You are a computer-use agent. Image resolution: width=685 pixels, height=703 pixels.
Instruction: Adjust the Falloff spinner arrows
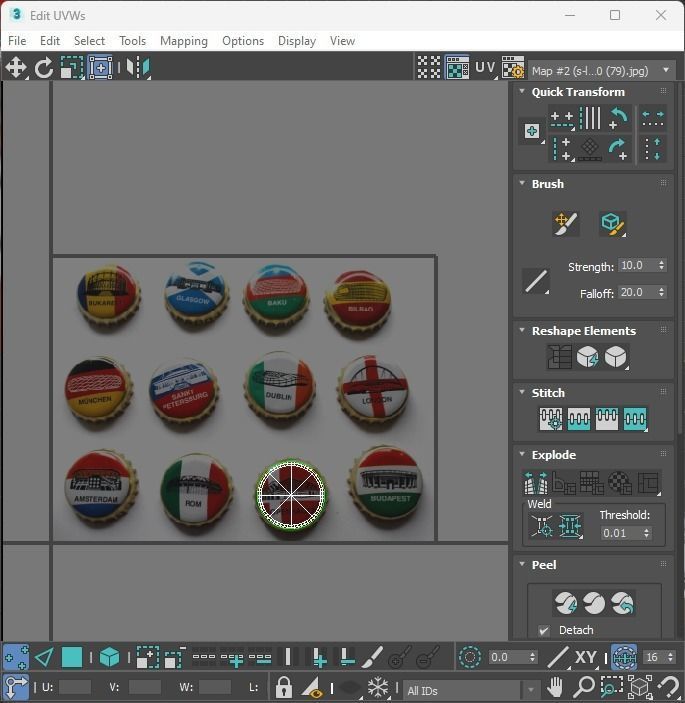coord(662,292)
